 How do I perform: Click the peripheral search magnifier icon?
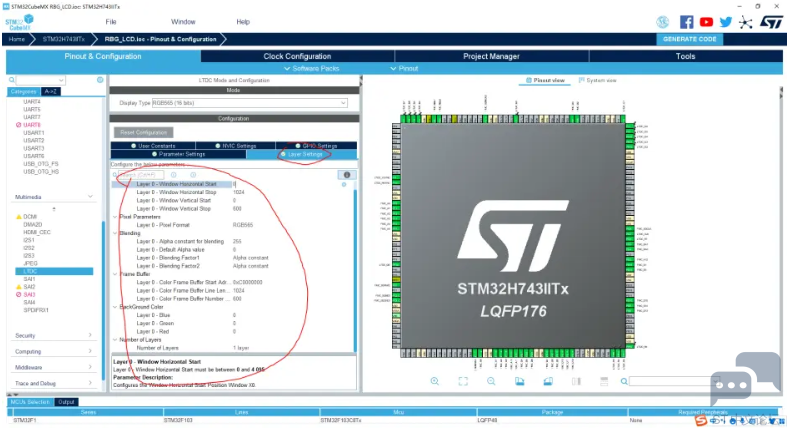click(x=12, y=80)
